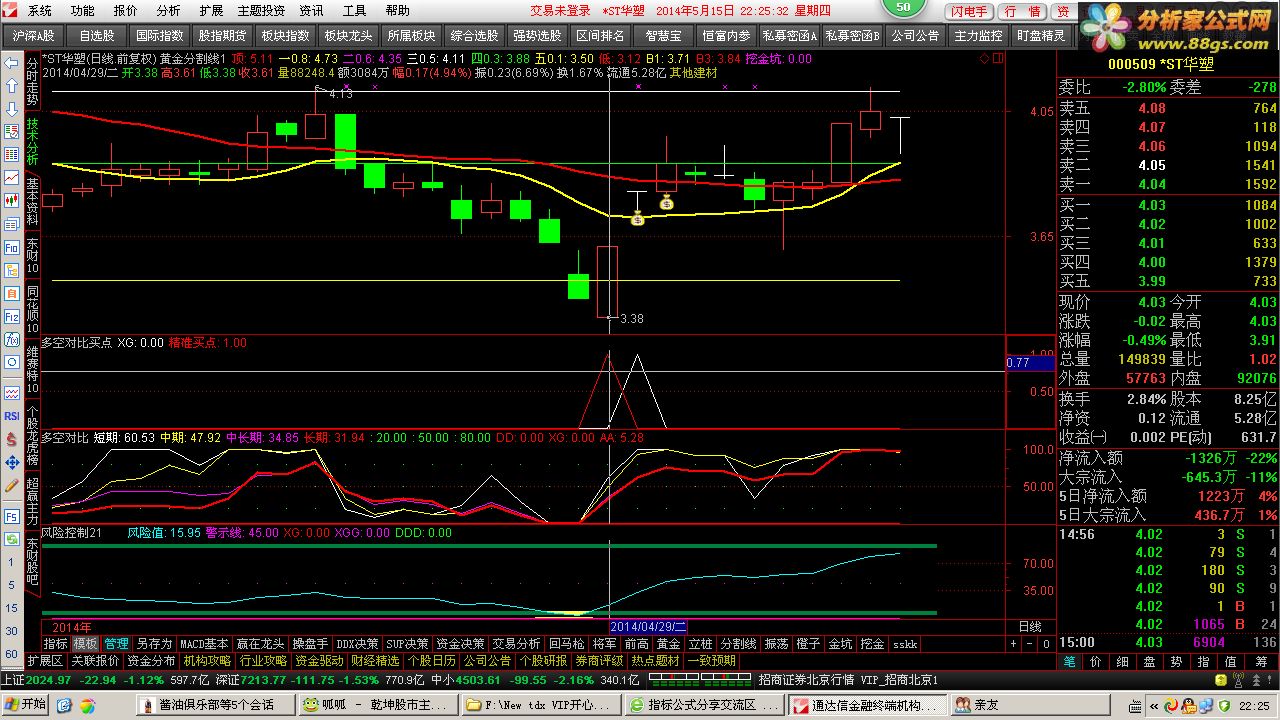Click the 公司公告 toolbar button
1280x720 pixels.
[915, 36]
